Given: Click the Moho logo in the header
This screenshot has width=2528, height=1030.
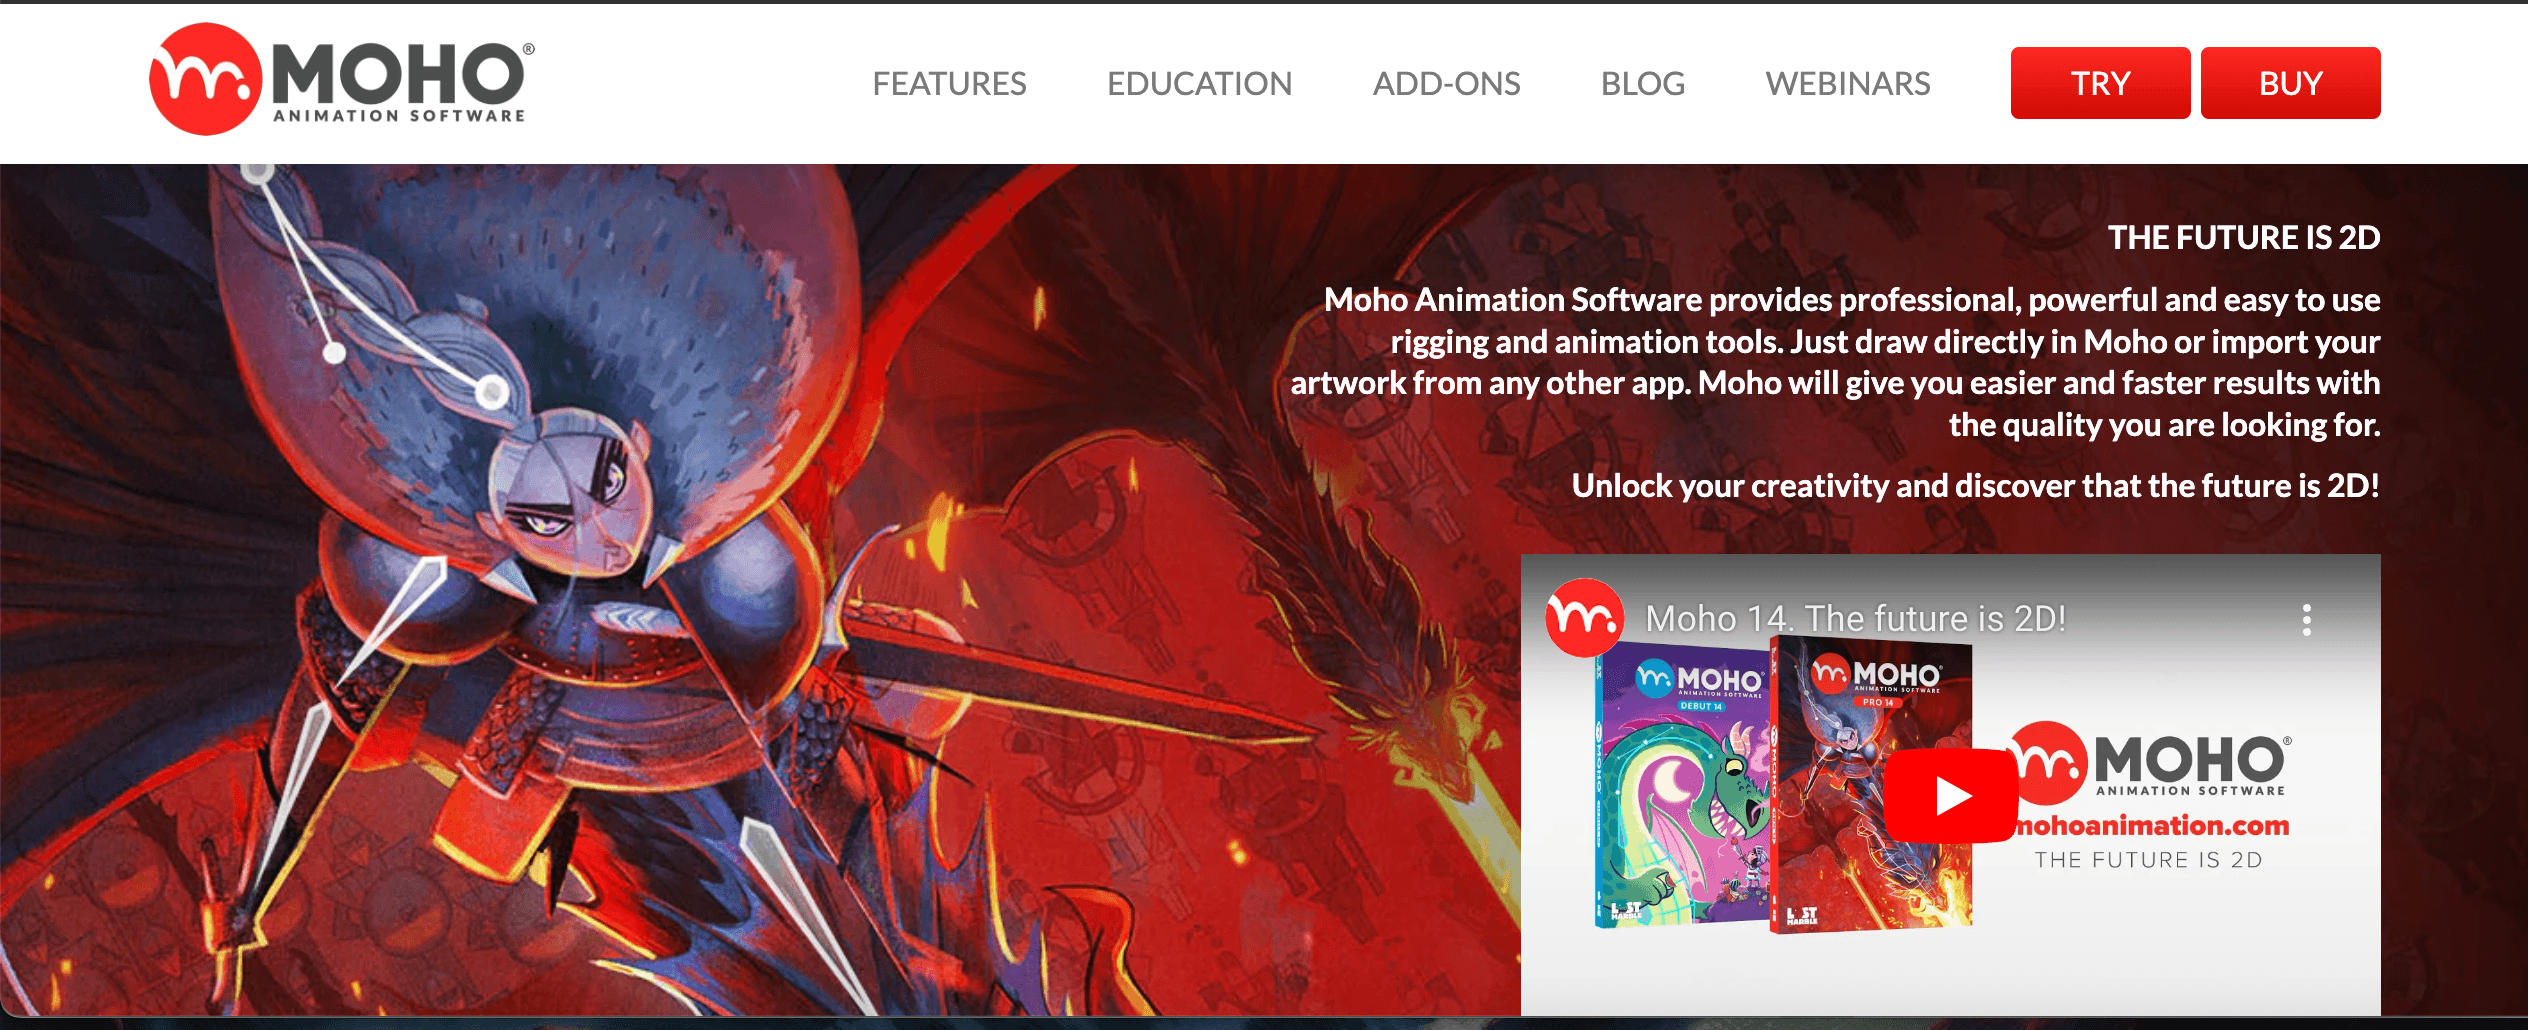Looking at the screenshot, I should click(342, 80).
